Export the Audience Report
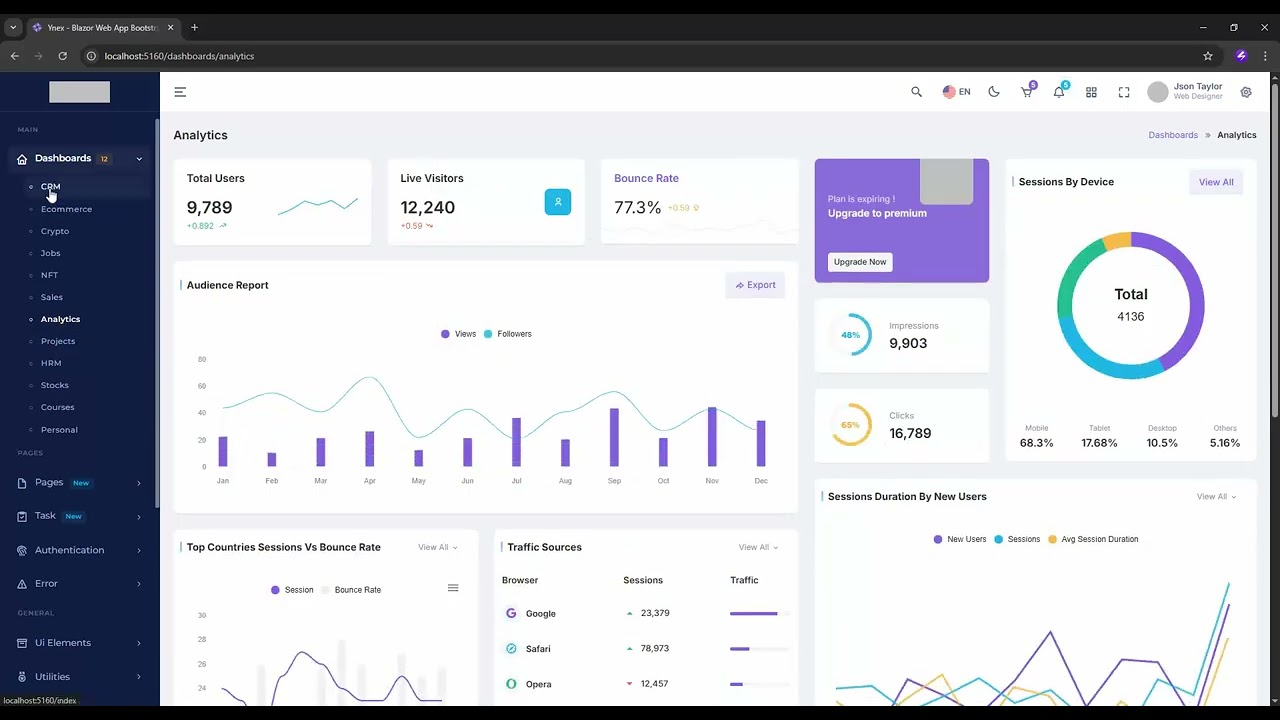Viewport: 1280px width, 720px height. [x=755, y=285]
